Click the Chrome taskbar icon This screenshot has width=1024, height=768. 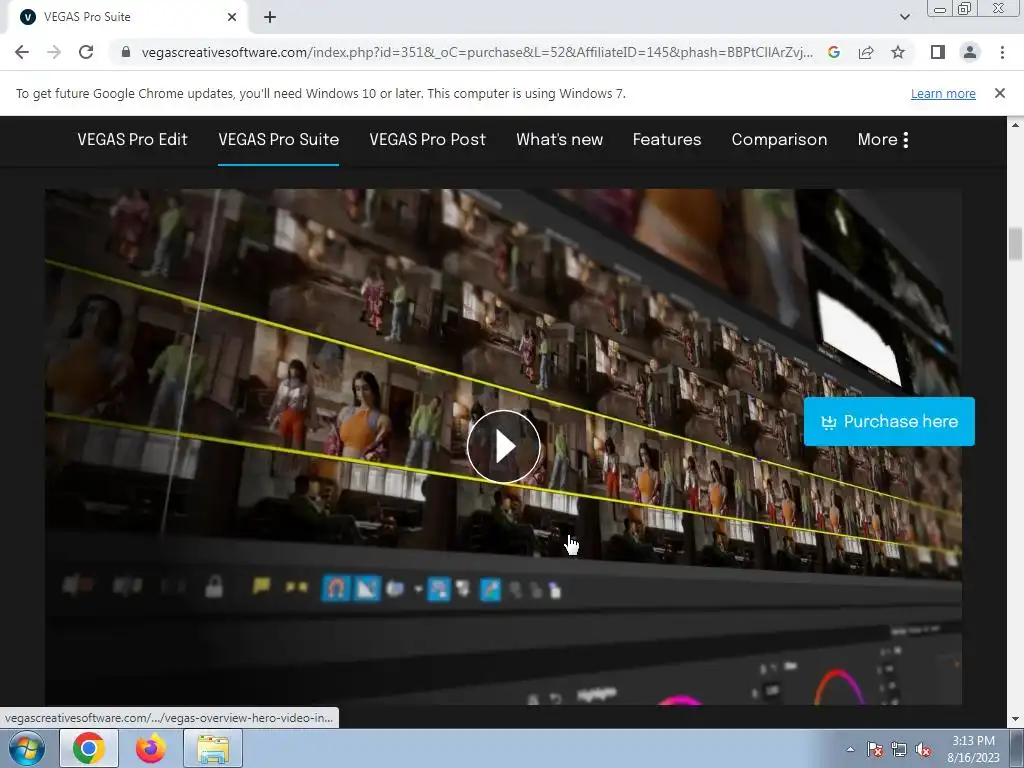[x=89, y=748]
